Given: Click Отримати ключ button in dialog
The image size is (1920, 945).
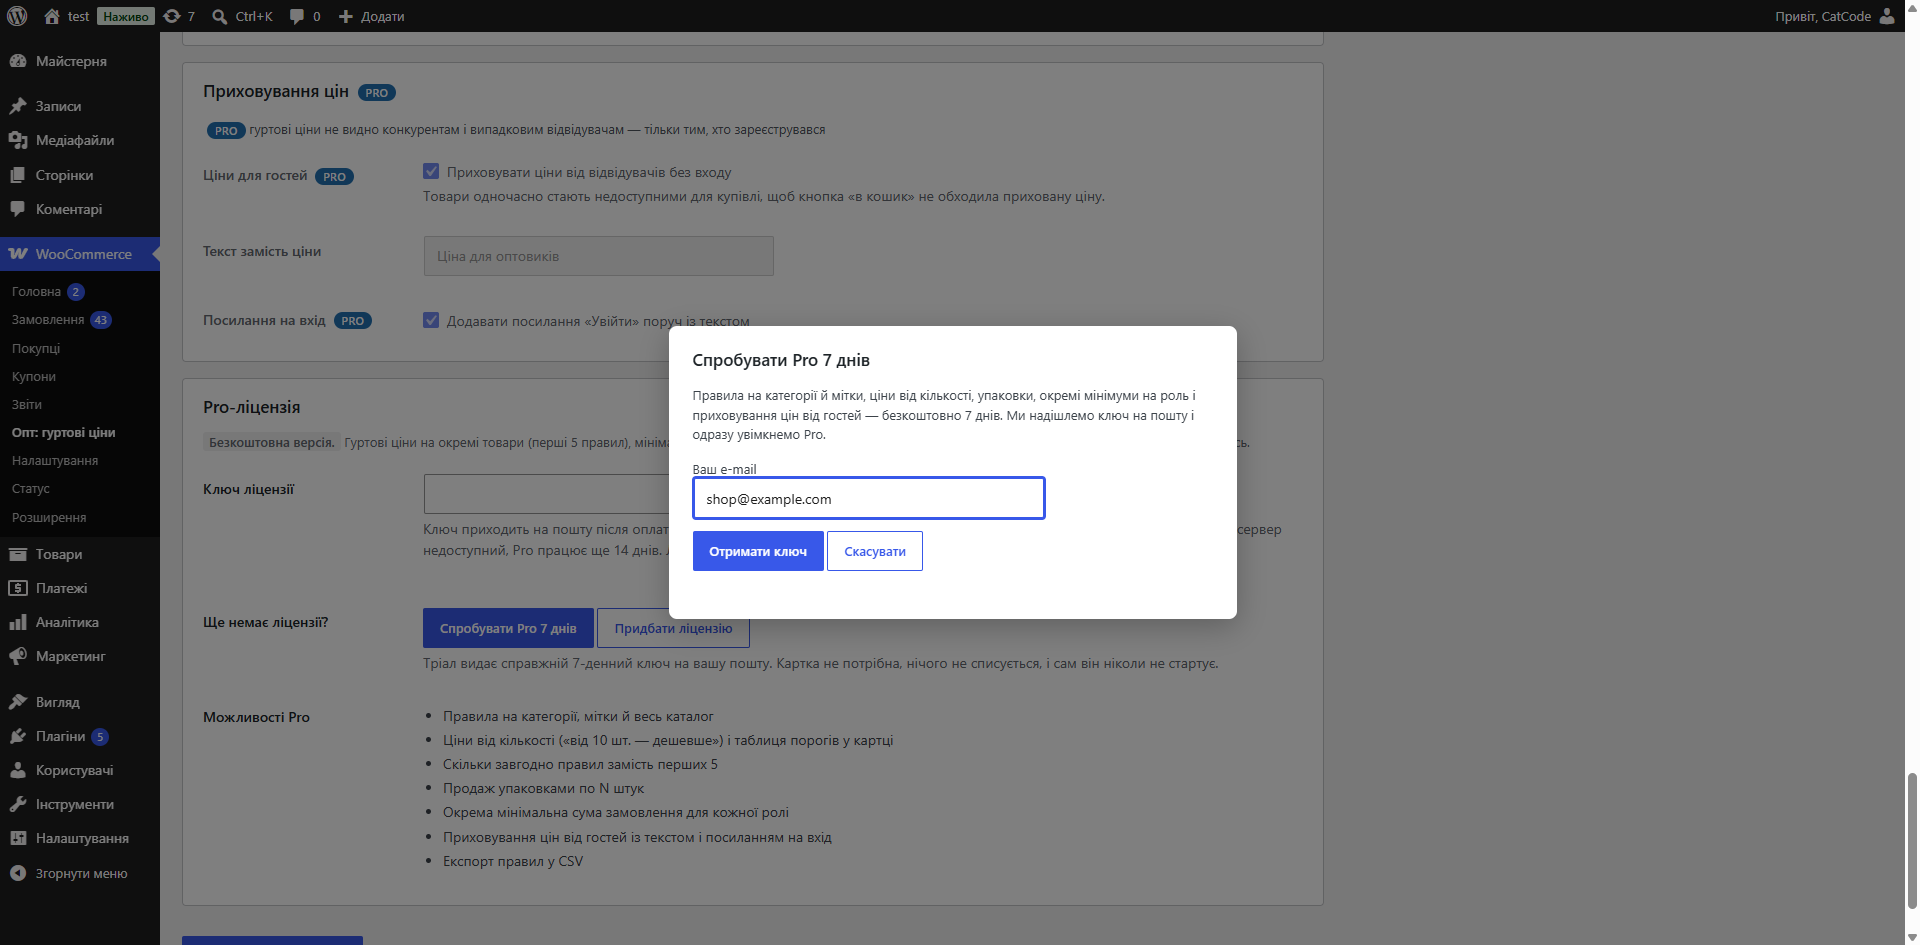Looking at the screenshot, I should tap(758, 551).
